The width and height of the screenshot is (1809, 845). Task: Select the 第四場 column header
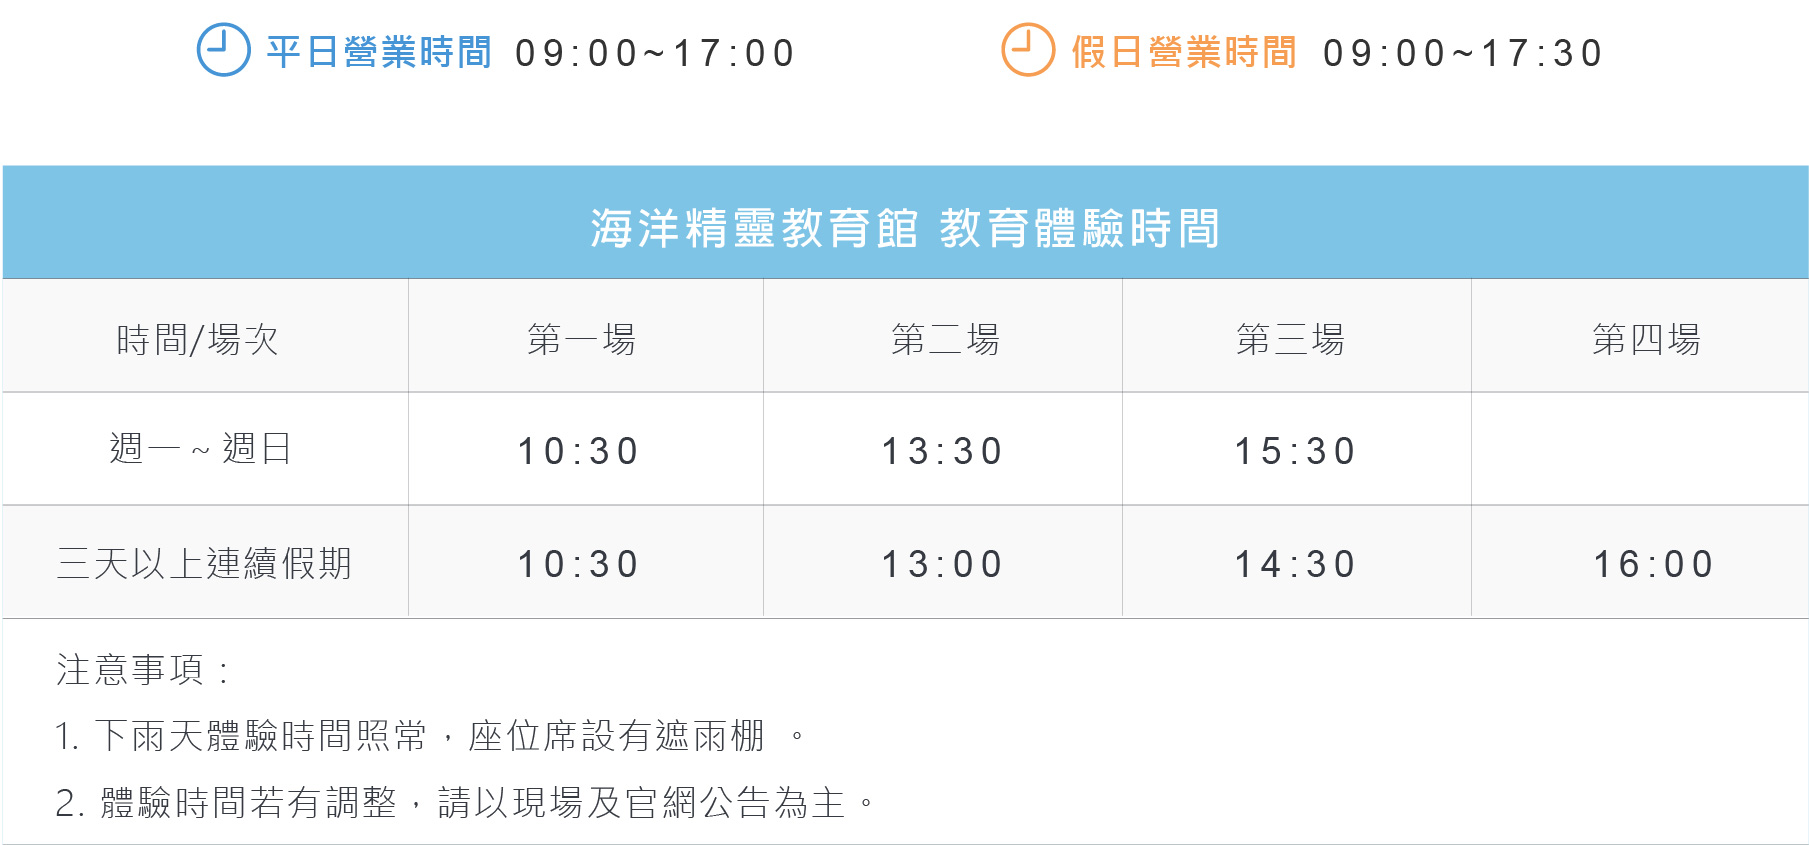[x=1646, y=340]
